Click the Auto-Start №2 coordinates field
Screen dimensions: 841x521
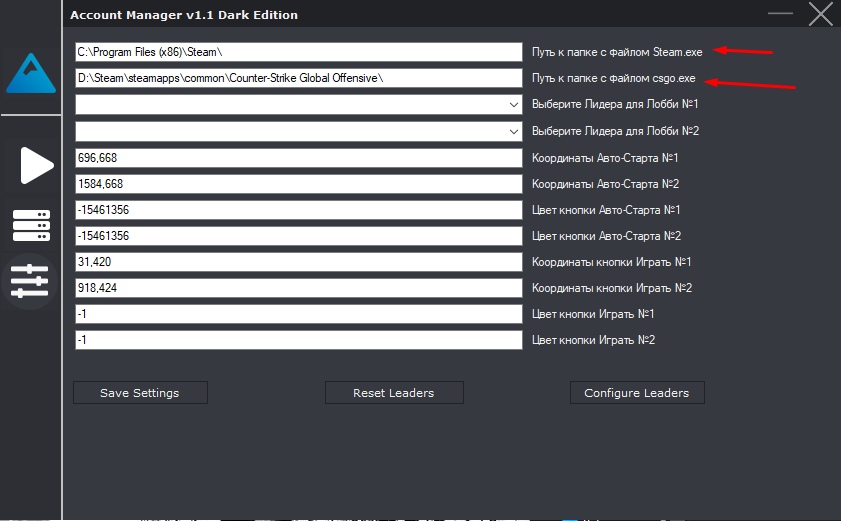click(x=299, y=184)
